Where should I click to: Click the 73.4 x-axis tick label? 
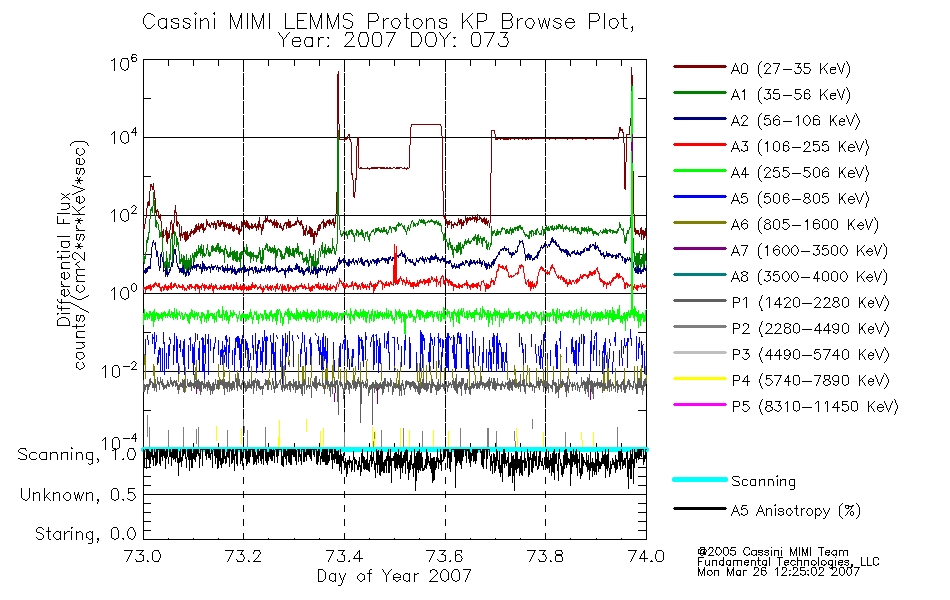[x=344, y=556]
